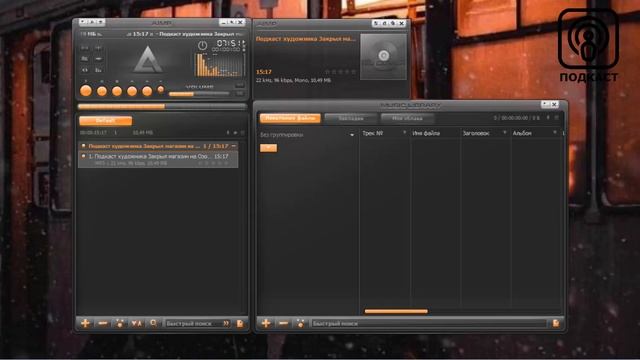Collapse the playlist group with the minus sign
The height and width of the screenshot is (360, 640).
pyautogui.click(x=234, y=146)
